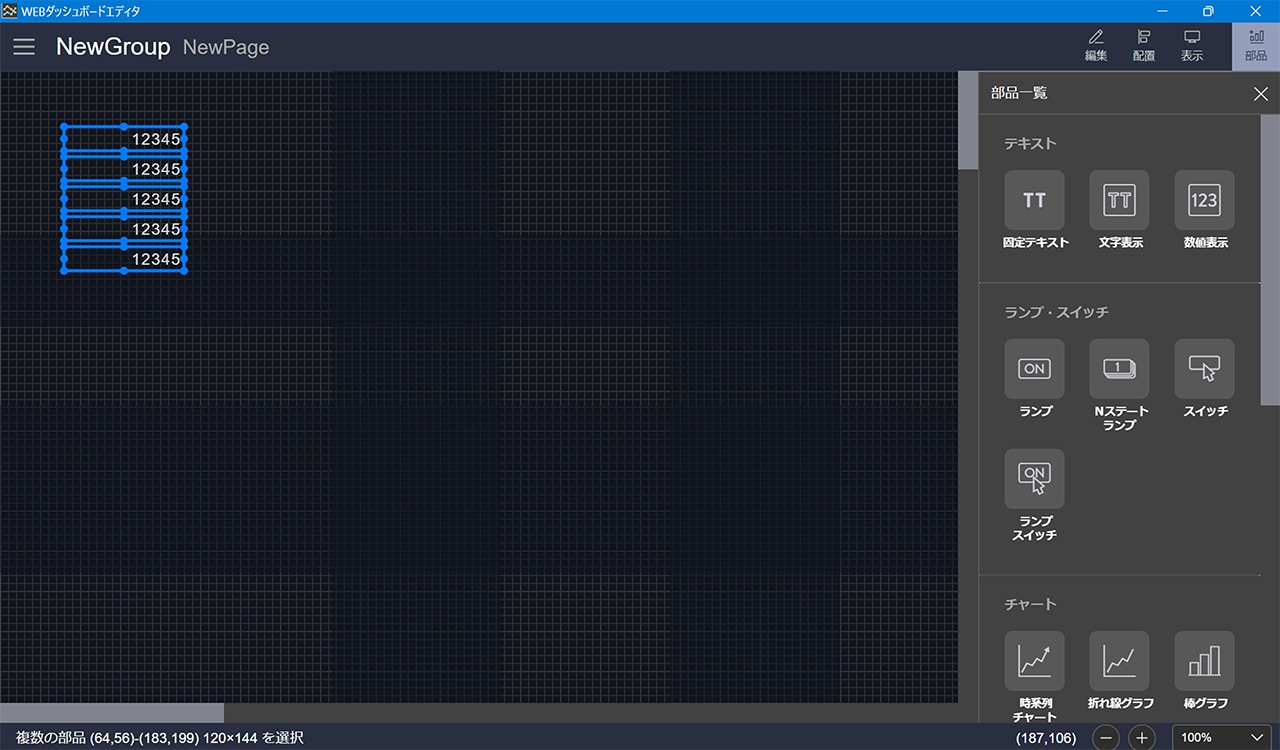Toggle the 部品 panel button
The width and height of the screenshot is (1280, 750).
[1256, 46]
